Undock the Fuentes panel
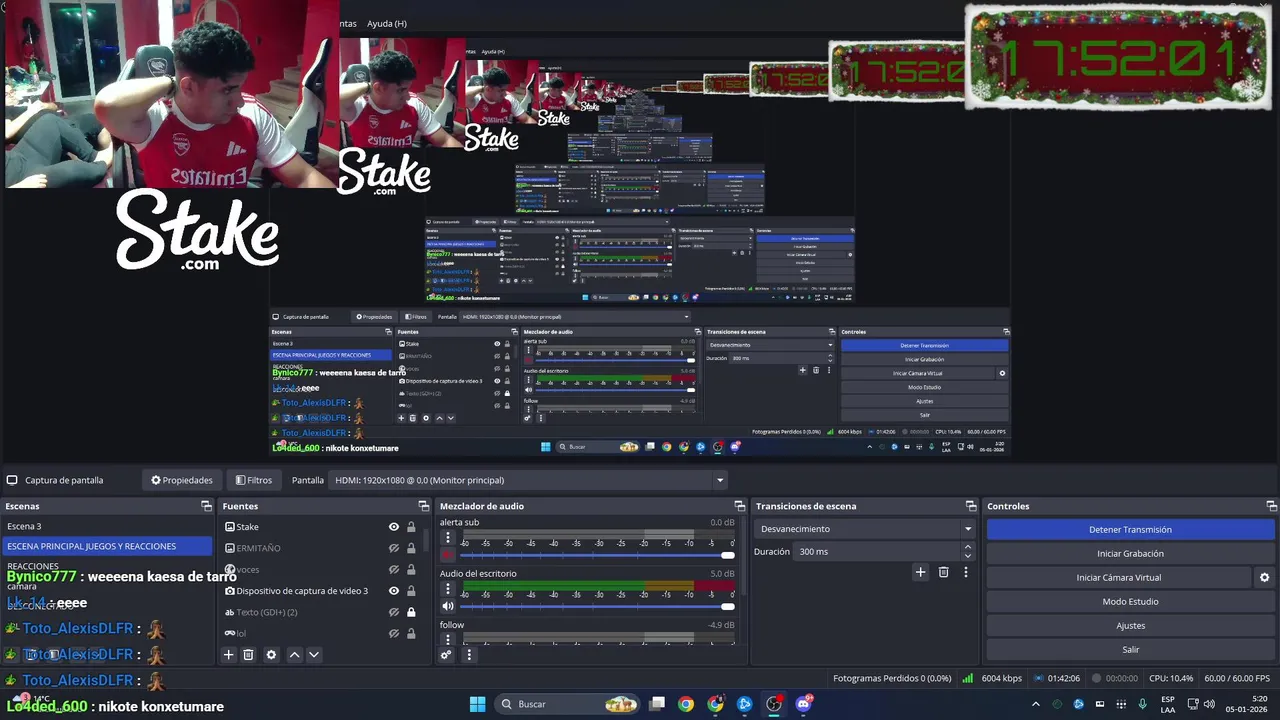This screenshot has width=1280, height=720. tap(423, 506)
